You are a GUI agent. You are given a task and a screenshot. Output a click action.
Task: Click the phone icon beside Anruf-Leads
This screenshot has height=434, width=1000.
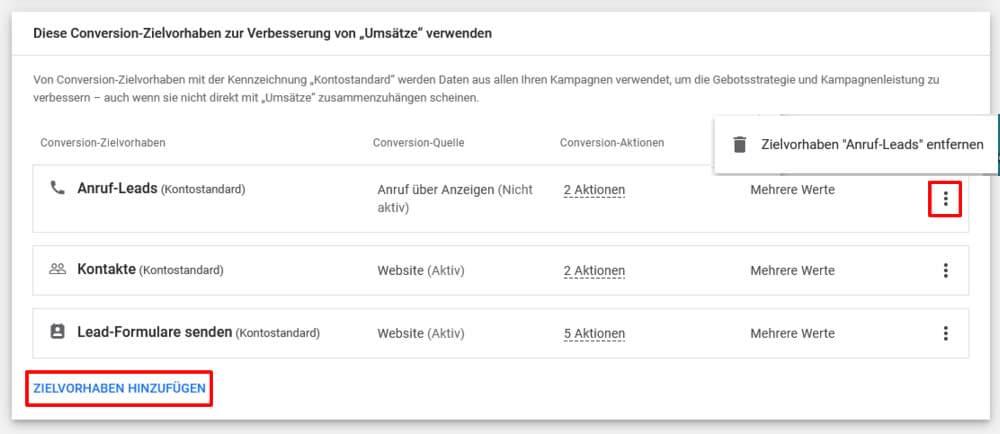(57, 187)
